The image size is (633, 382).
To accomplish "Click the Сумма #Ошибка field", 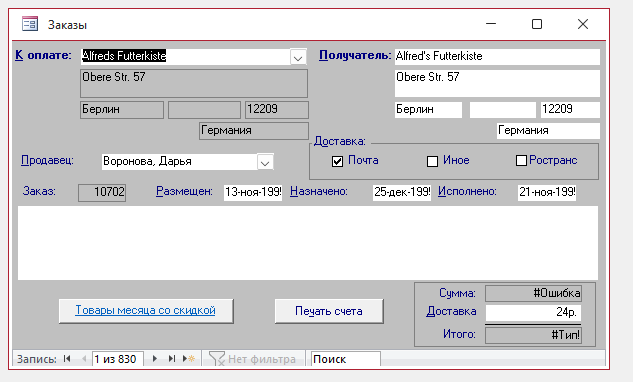I will [x=533, y=293].
